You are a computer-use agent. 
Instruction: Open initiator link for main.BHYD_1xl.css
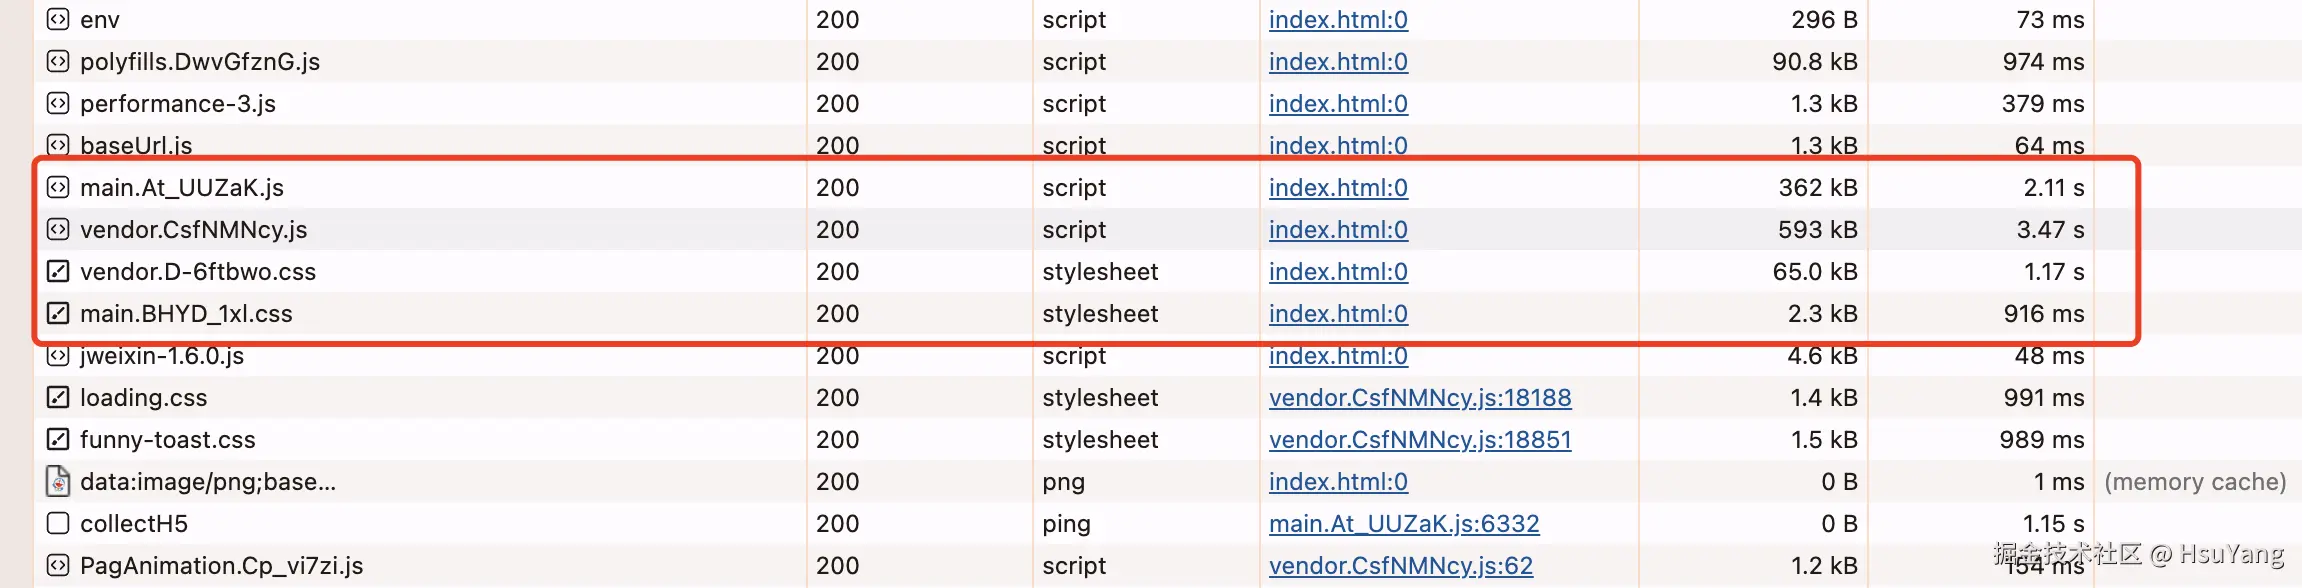point(1338,313)
